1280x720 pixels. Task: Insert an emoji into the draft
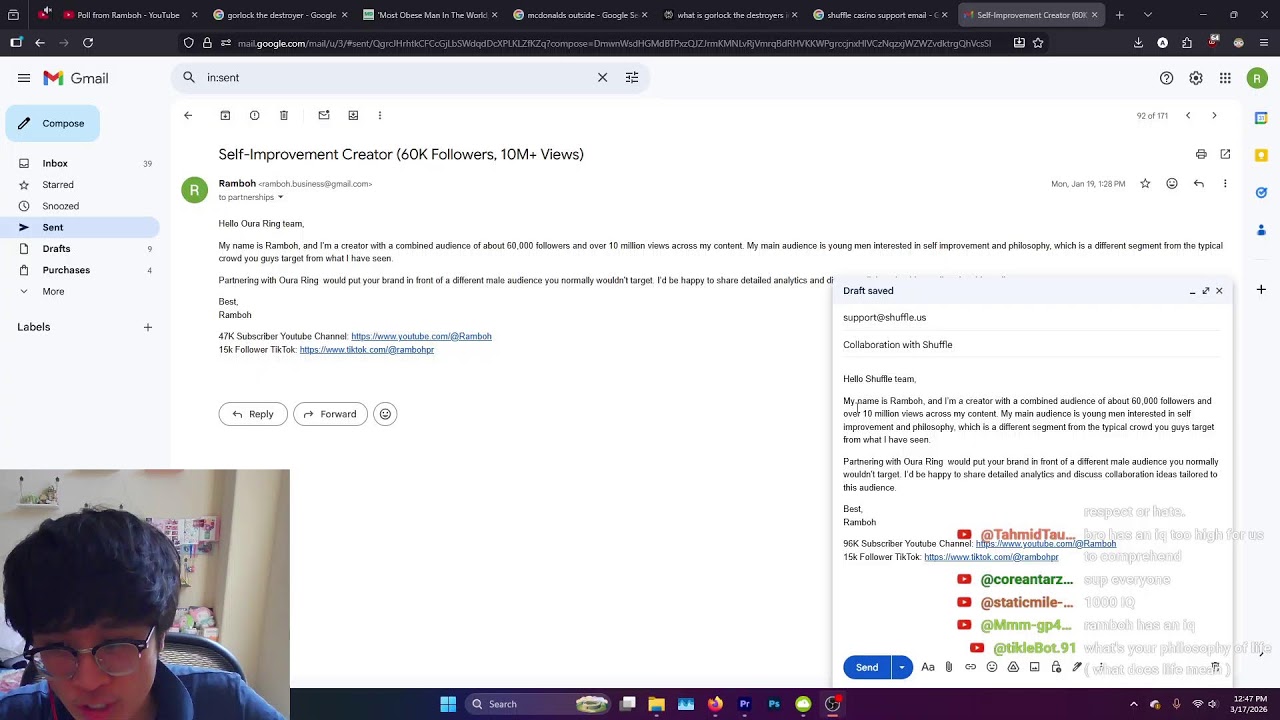point(992,668)
